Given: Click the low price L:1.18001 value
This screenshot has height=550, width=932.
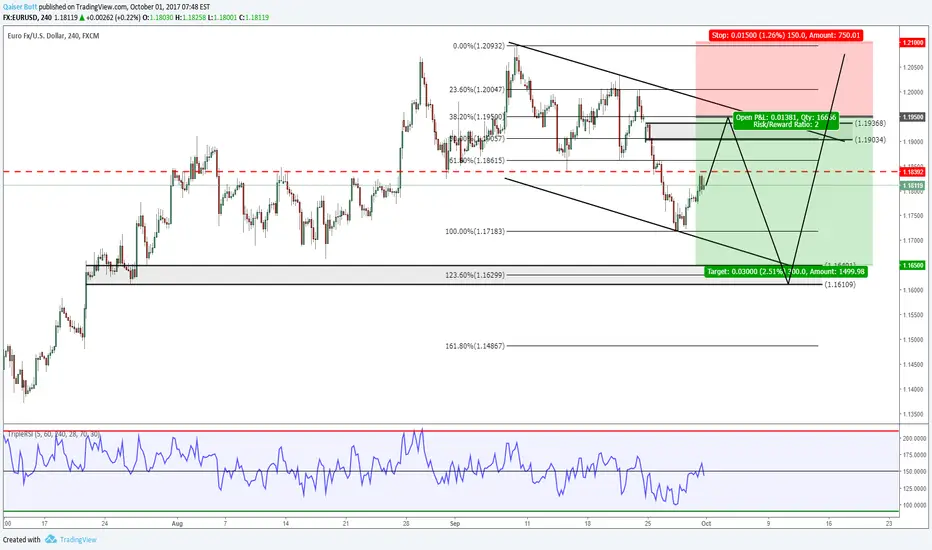Looking at the screenshot, I should tap(222, 18).
